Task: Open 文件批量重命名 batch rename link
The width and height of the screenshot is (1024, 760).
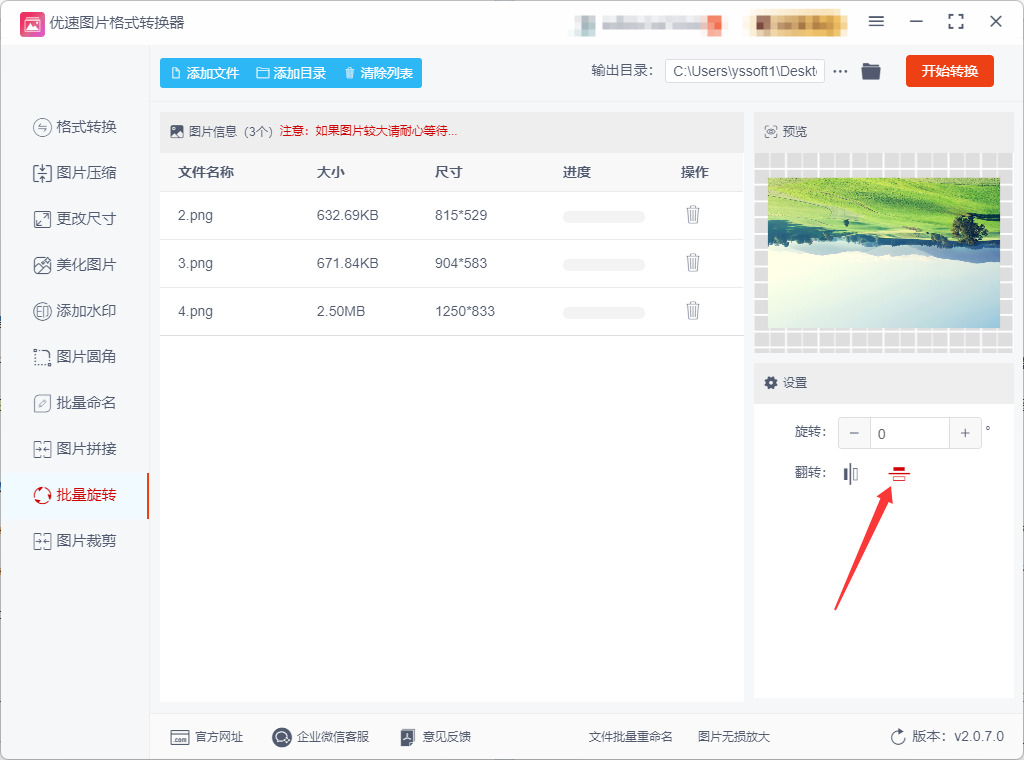Action: point(630,737)
